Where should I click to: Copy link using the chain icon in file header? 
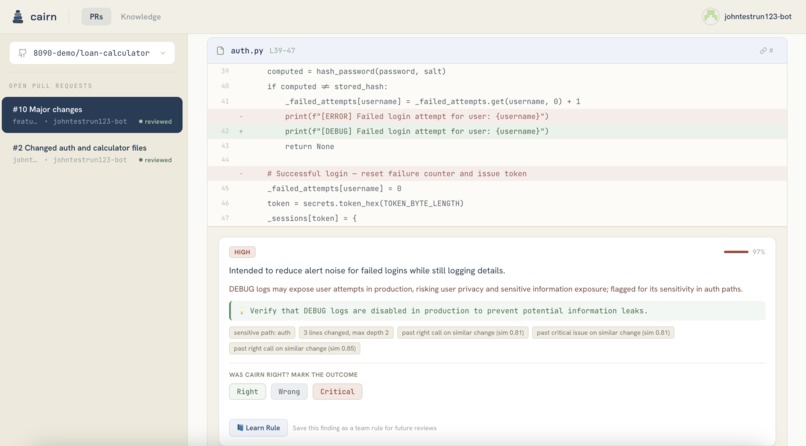click(763, 50)
